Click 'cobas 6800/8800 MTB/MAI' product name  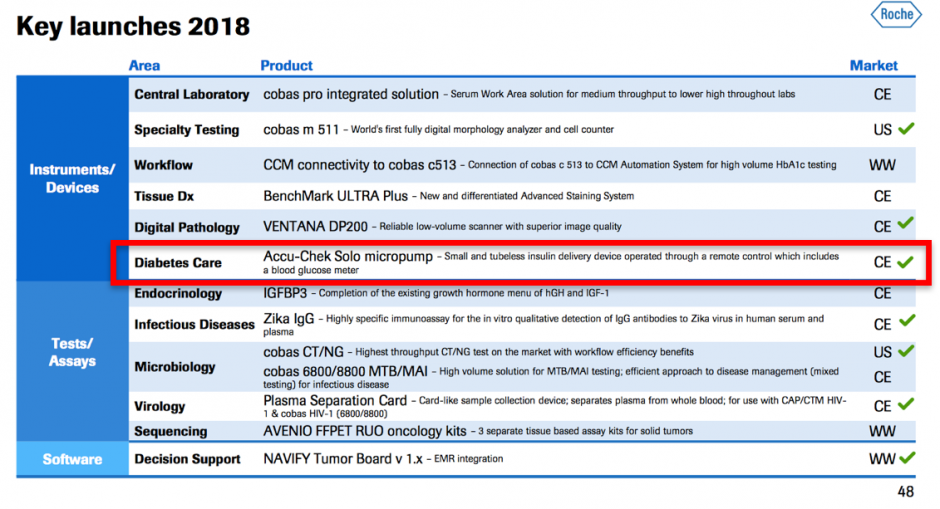point(345,371)
